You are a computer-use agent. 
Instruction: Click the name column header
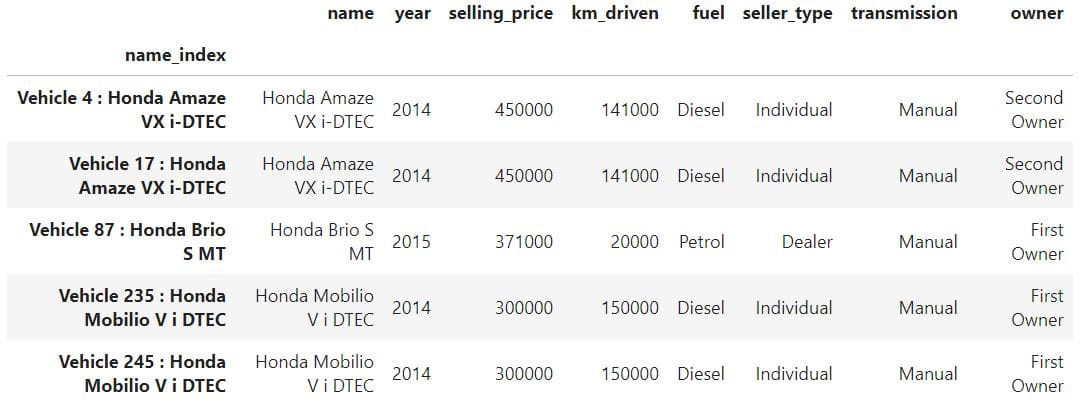(x=351, y=13)
